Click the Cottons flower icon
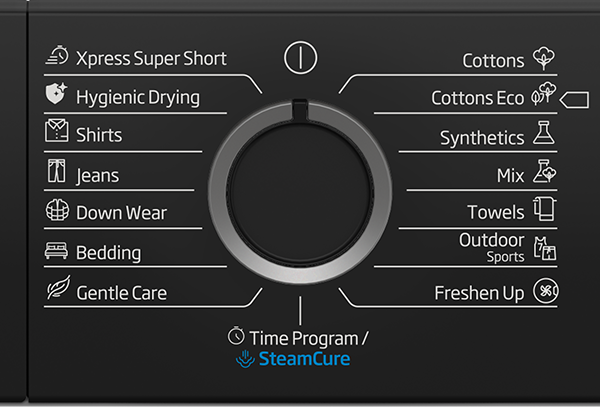This screenshot has width=600, height=407. click(543, 58)
